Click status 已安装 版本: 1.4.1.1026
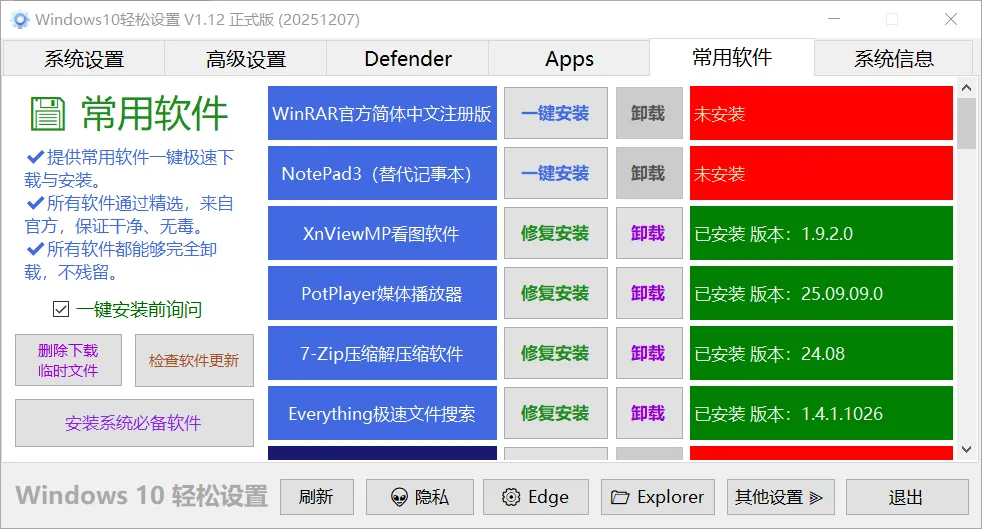The height and width of the screenshot is (529, 982). [x=821, y=413]
